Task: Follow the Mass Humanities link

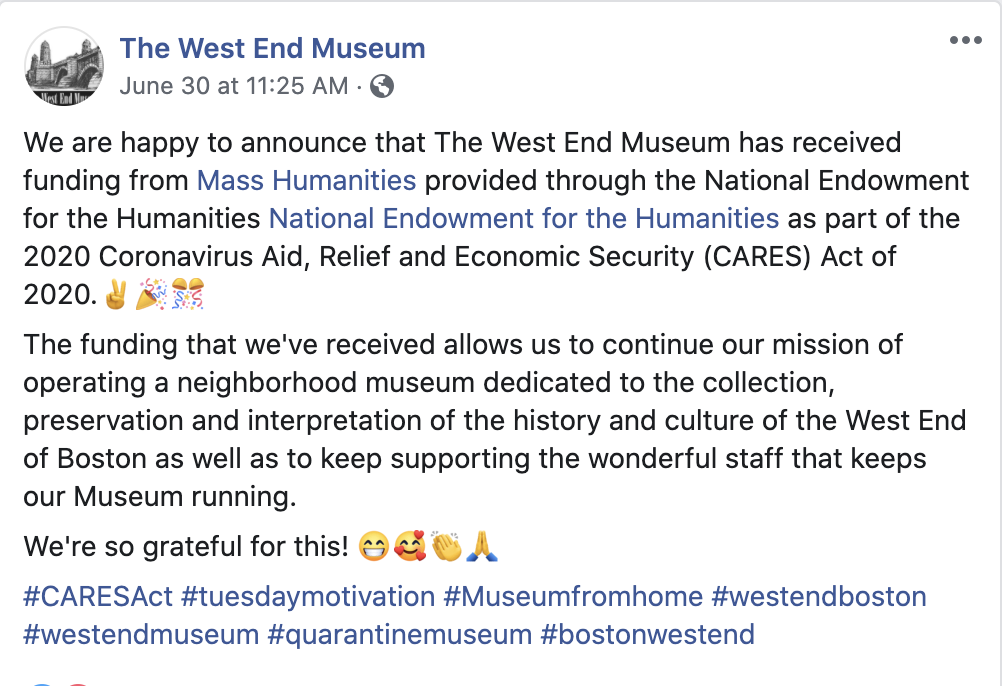Action: tap(306, 180)
